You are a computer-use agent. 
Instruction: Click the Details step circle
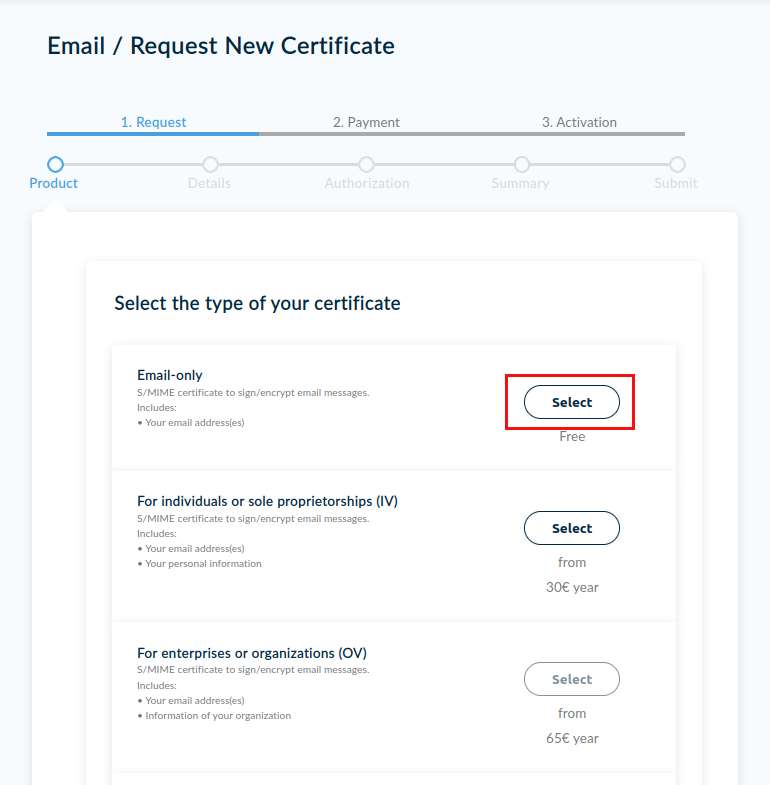(x=210, y=164)
